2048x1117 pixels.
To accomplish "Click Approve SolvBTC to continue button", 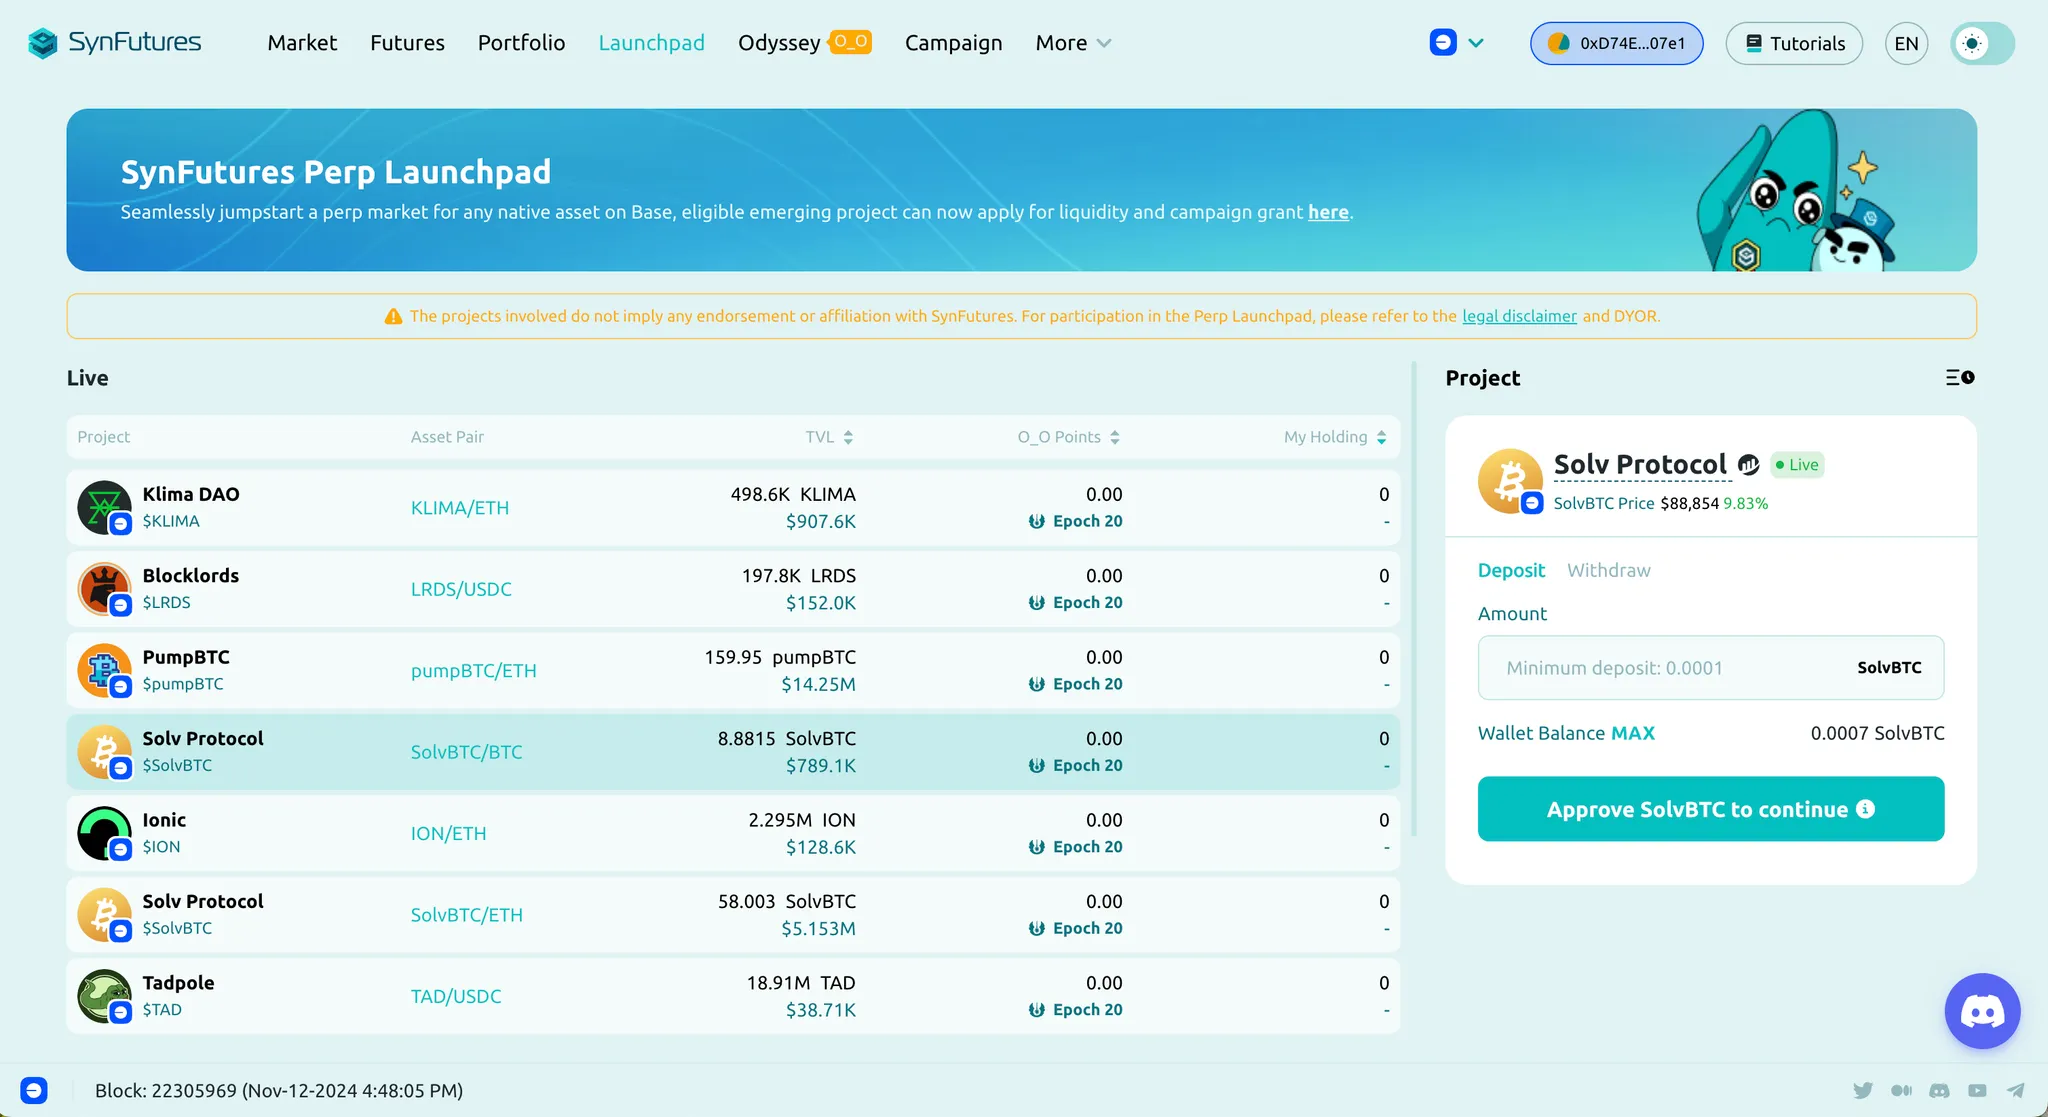I will pos(1710,809).
